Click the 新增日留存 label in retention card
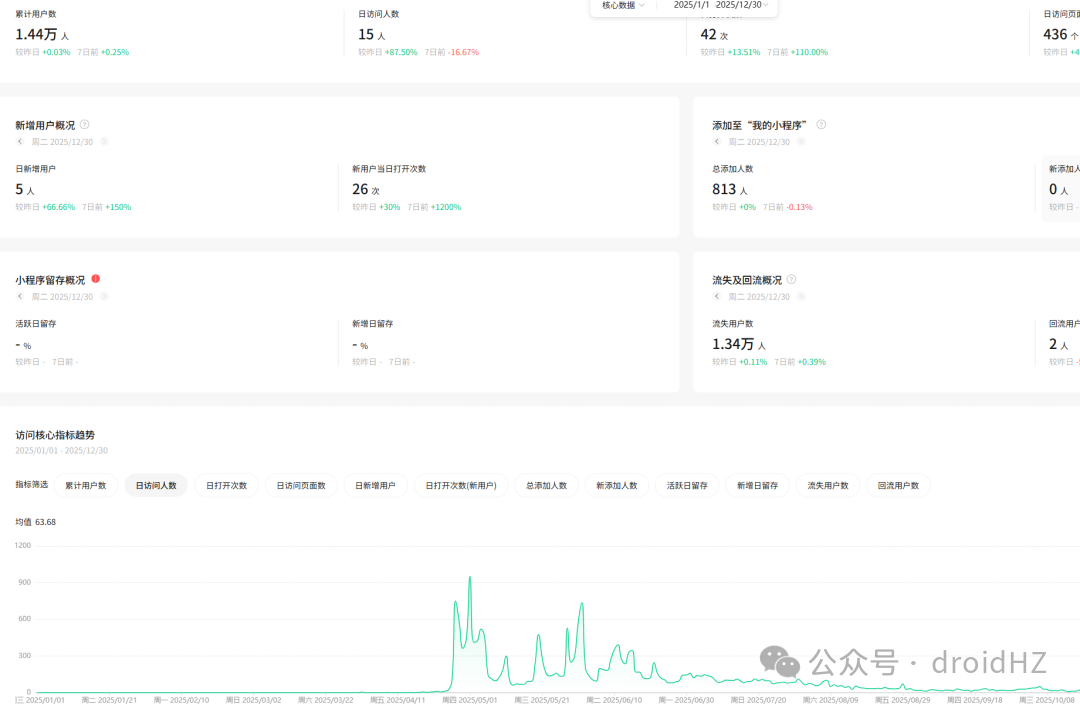This screenshot has width=1080, height=705. [x=373, y=324]
